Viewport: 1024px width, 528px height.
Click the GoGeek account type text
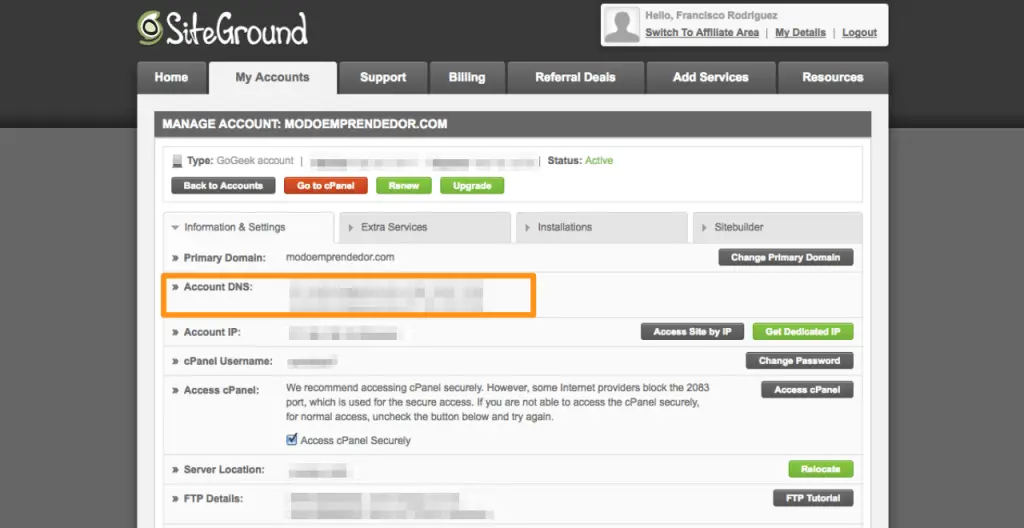(255, 161)
